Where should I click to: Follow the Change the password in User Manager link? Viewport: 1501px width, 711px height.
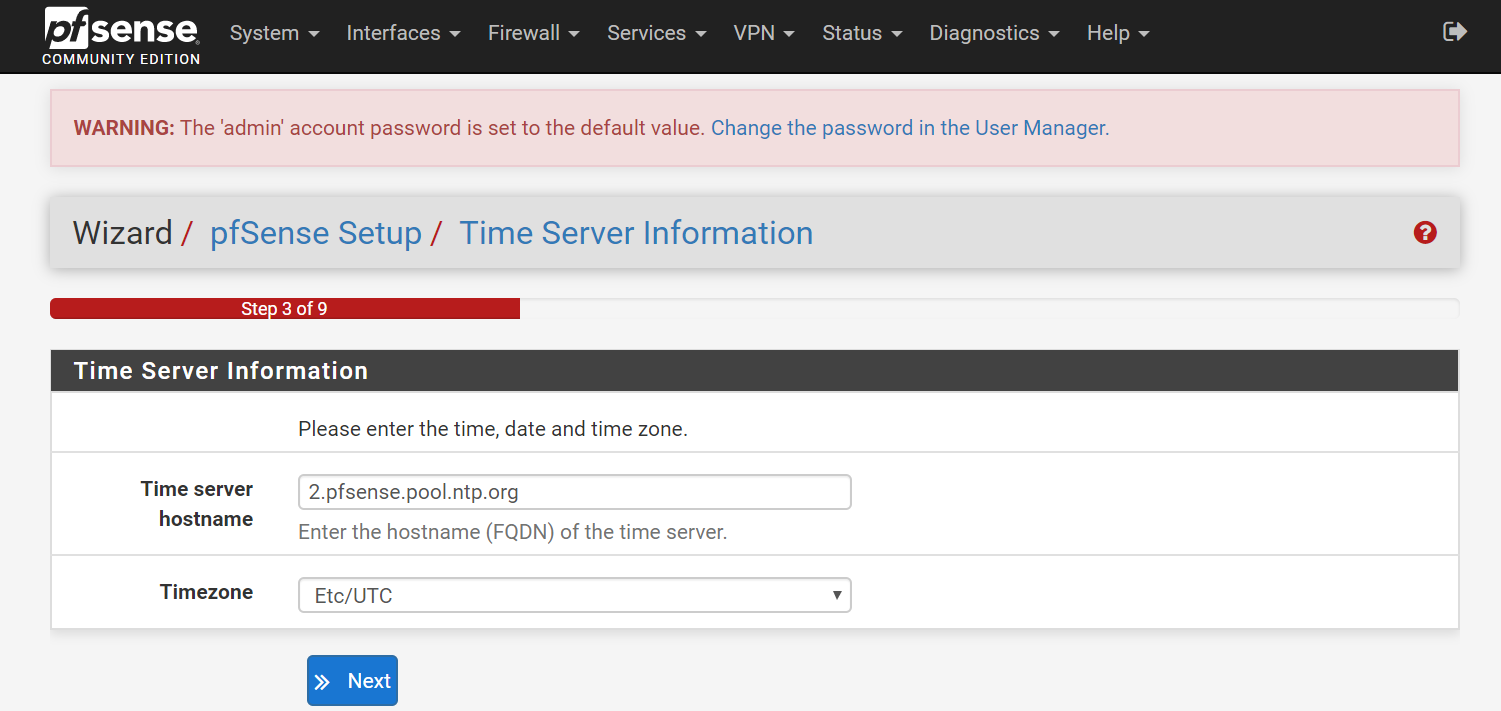pos(908,128)
